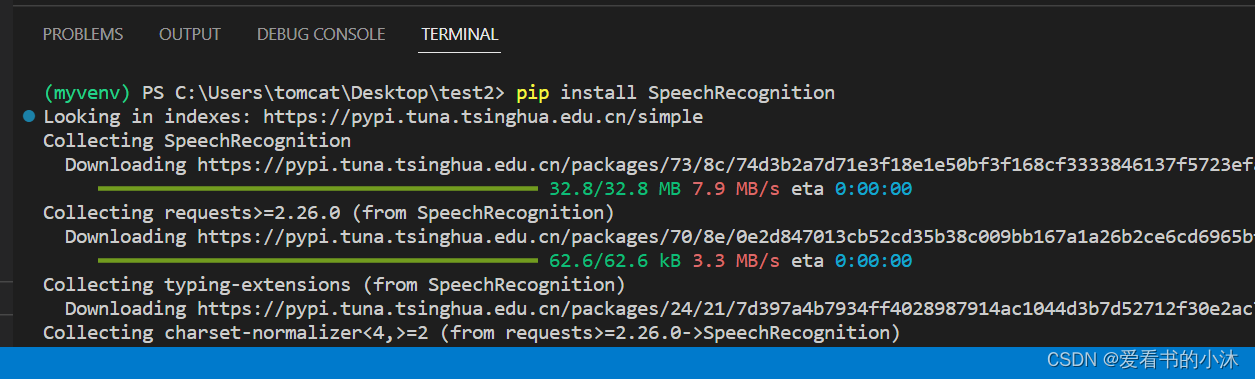Image resolution: width=1255 pixels, height=379 pixels.
Task: Activate the TERMINAL tab
Action: (460, 34)
